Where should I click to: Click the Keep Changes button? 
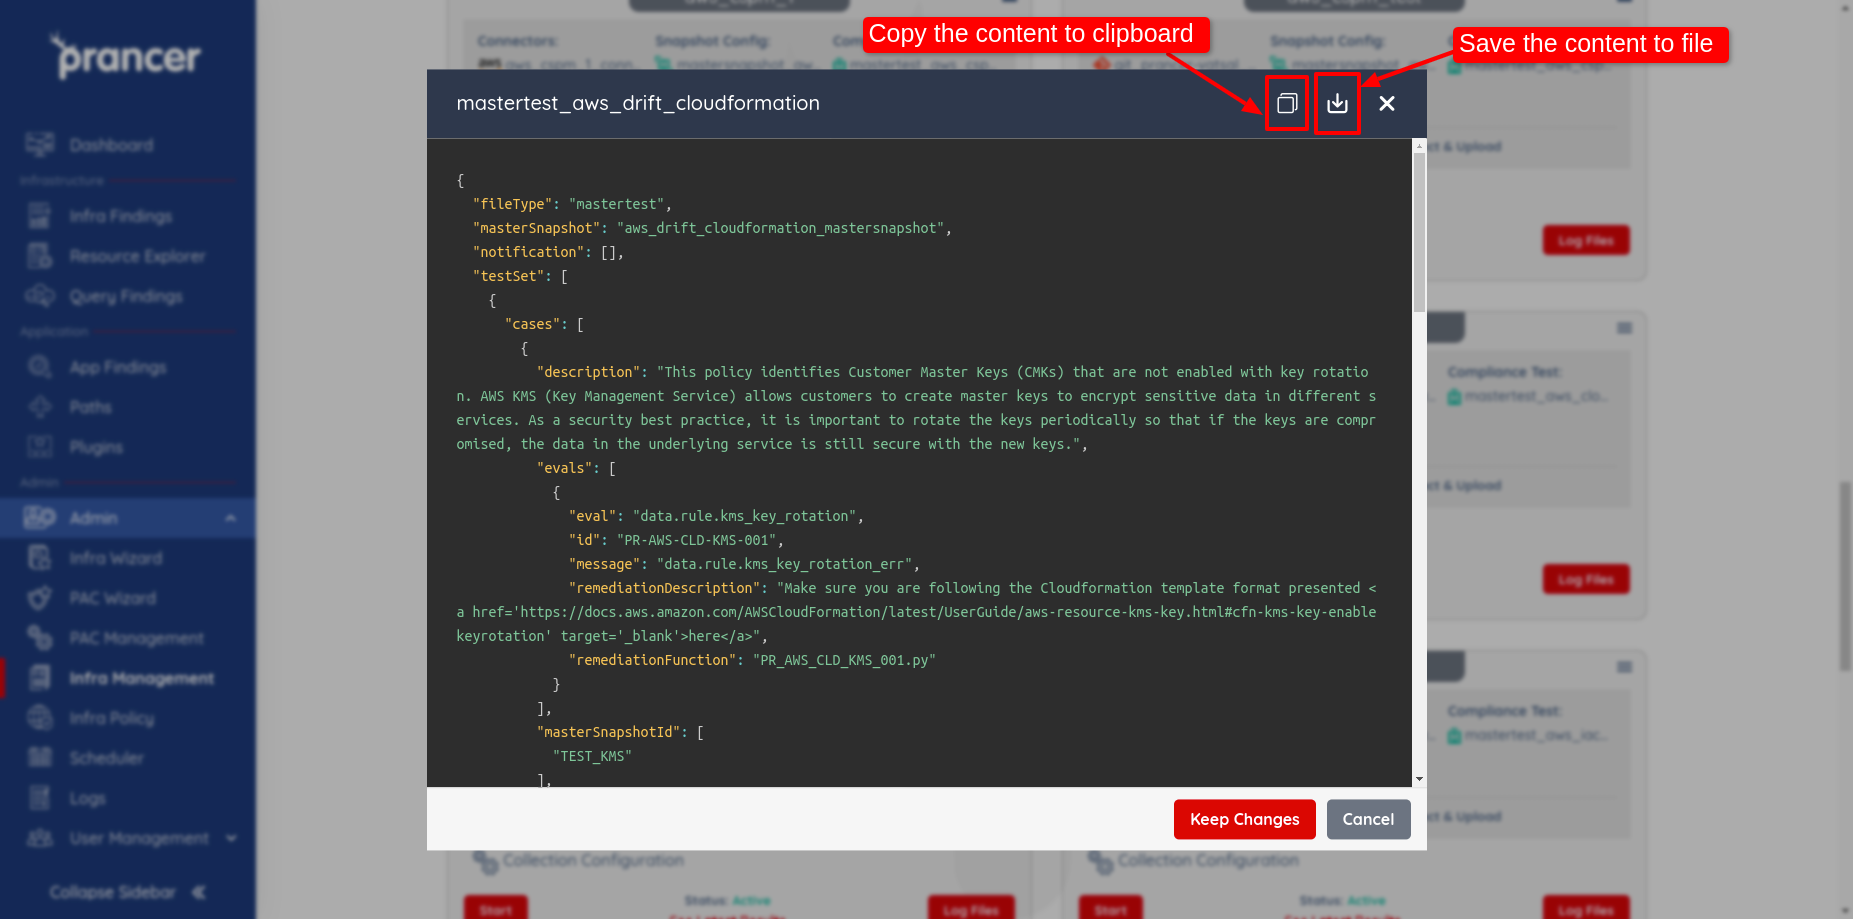1244,819
